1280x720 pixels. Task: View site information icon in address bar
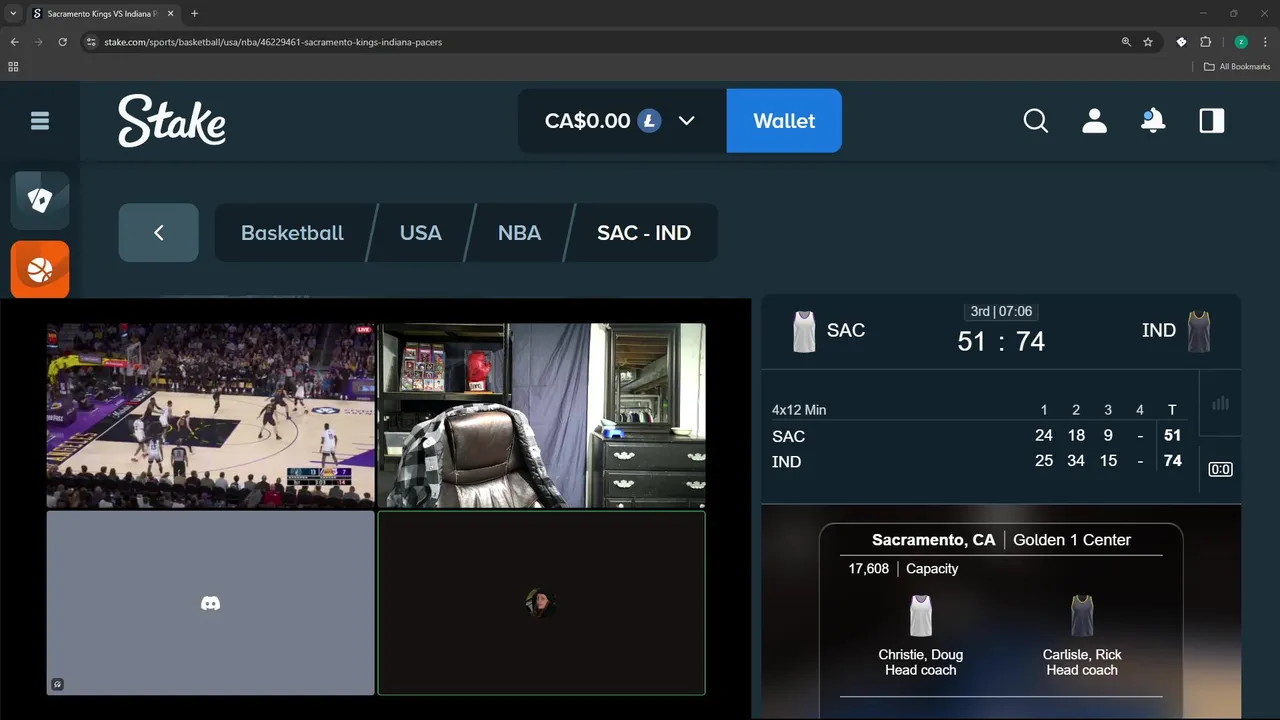pos(91,42)
